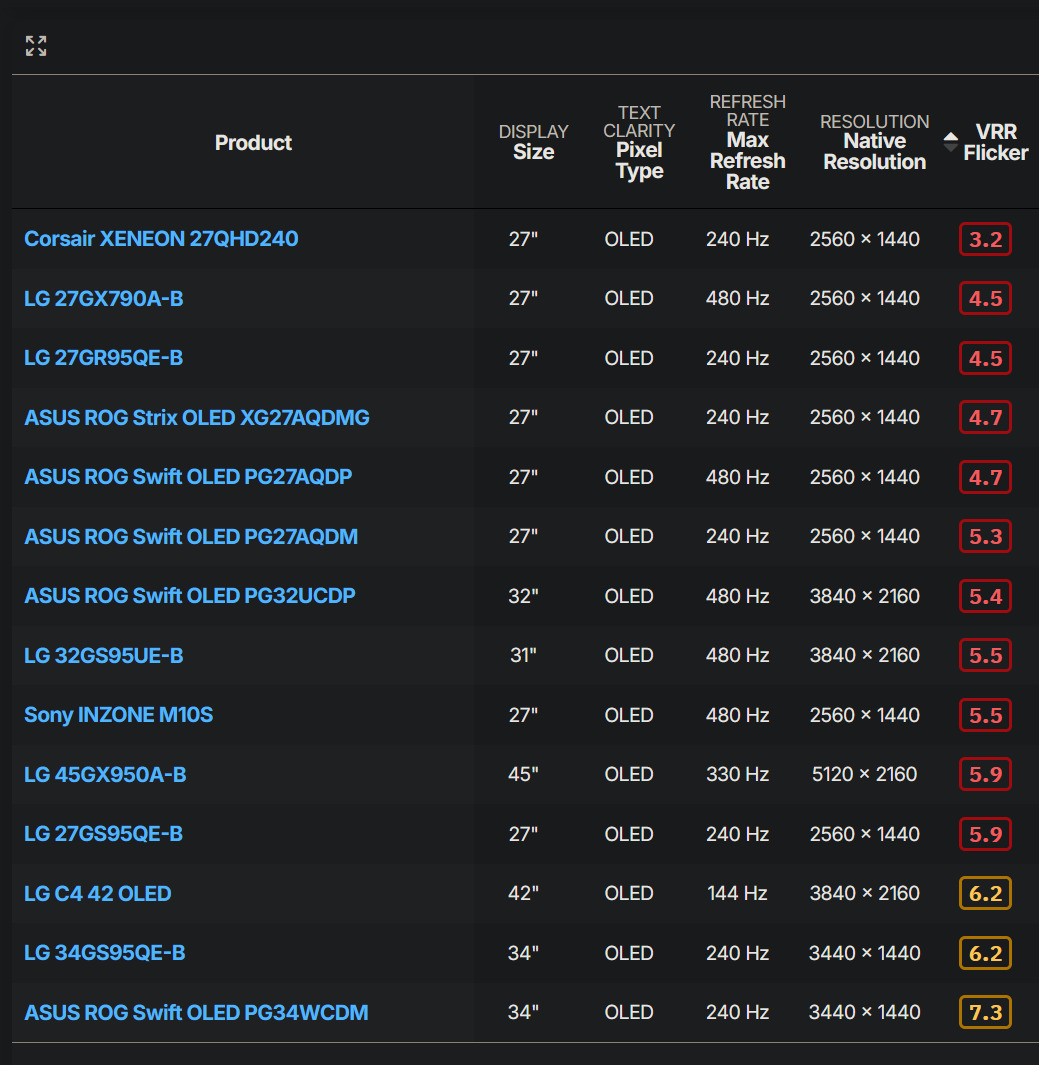Click the 5.3 score for ASUS PG27AQDM
This screenshot has height=1065, width=1039.
pyautogui.click(x=985, y=537)
